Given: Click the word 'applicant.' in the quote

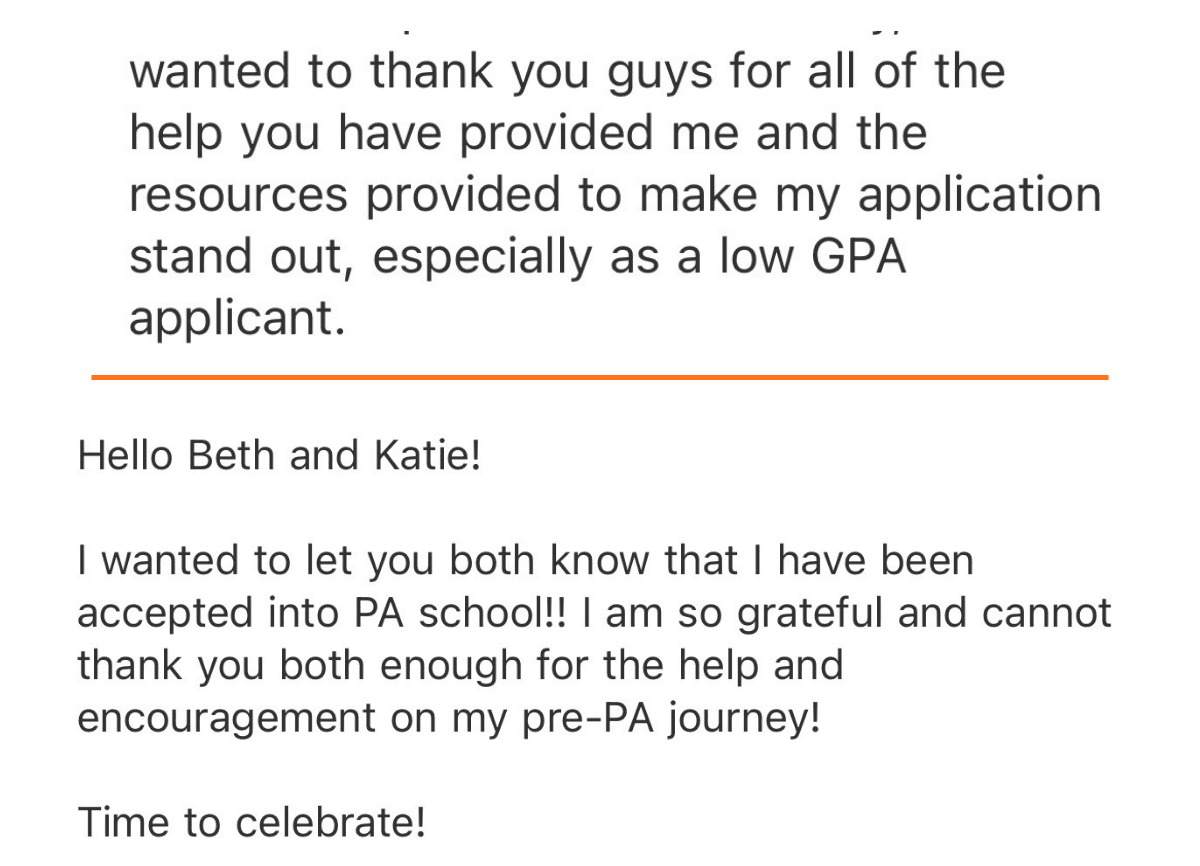Looking at the screenshot, I should pyautogui.click(x=237, y=320).
